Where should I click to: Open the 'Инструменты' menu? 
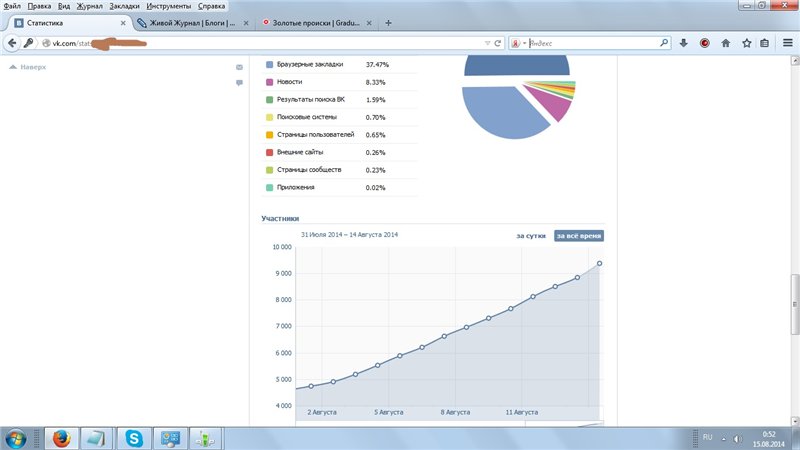168,6
